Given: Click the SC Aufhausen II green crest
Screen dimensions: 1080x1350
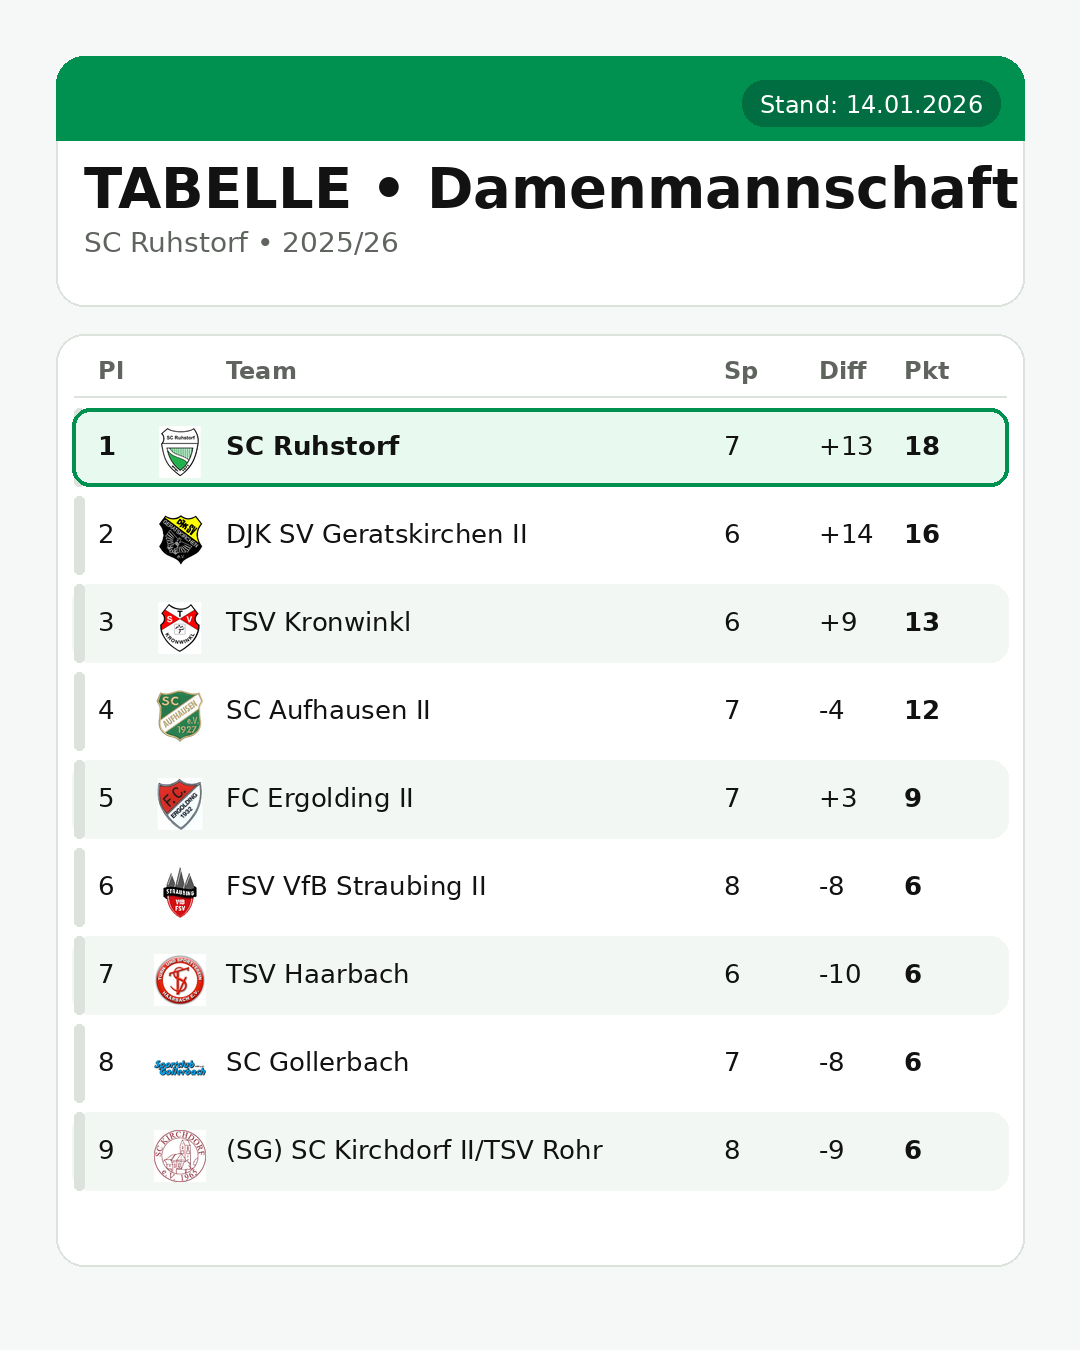Looking at the screenshot, I should pyautogui.click(x=180, y=714).
